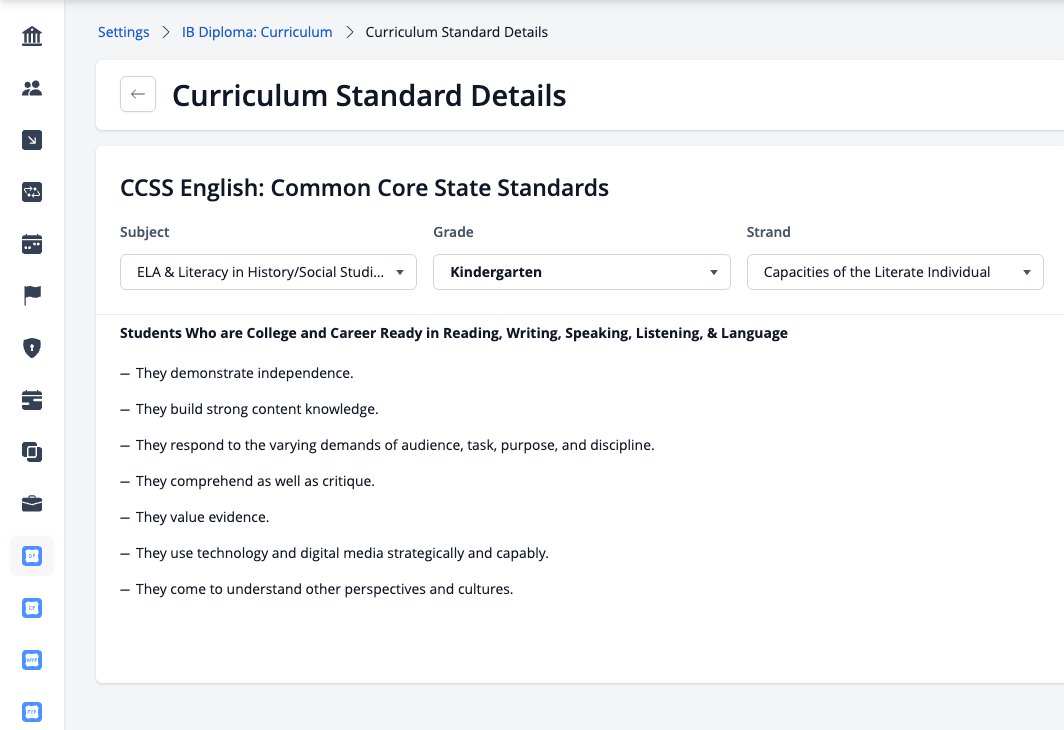Viewport: 1064px width, 730px height.
Task: Click the flag icon in sidebar
Action: tap(32, 296)
